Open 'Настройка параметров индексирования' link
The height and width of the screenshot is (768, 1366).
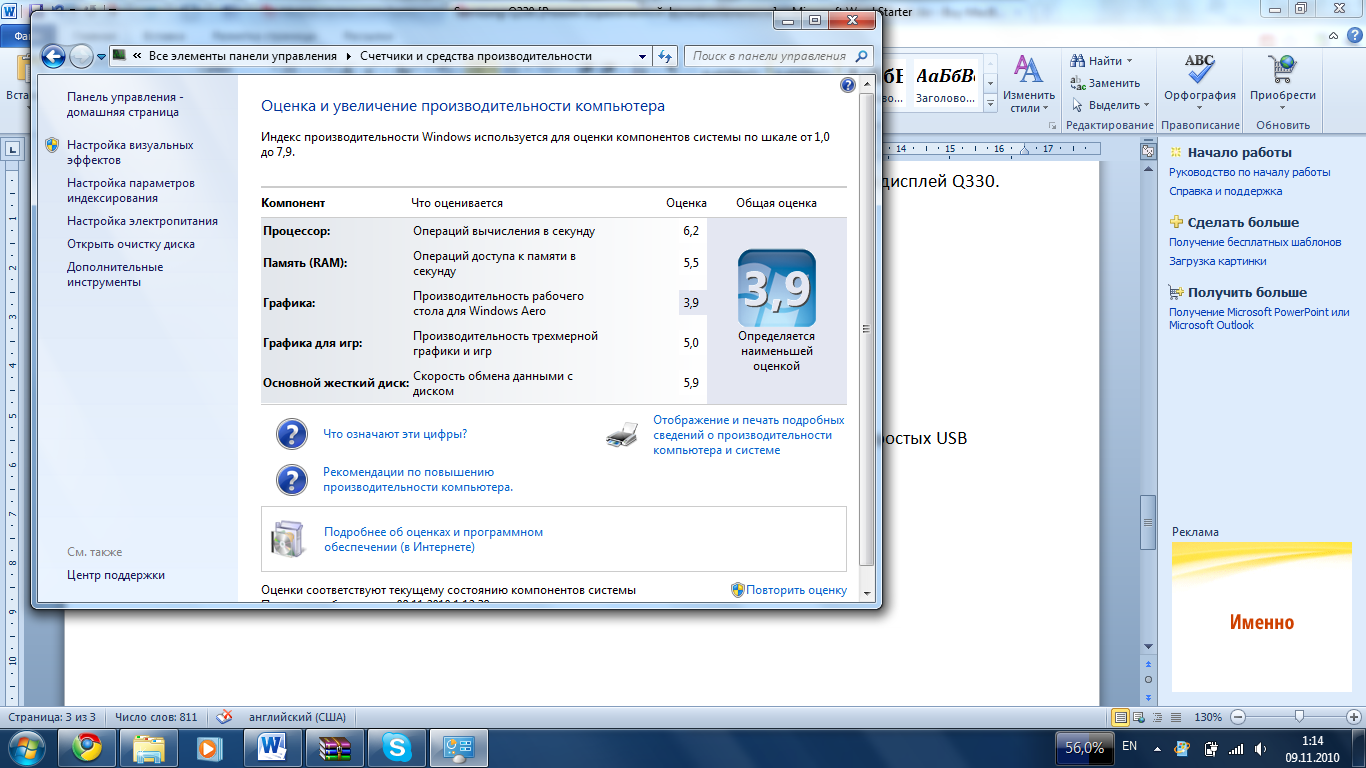(x=131, y=190)
